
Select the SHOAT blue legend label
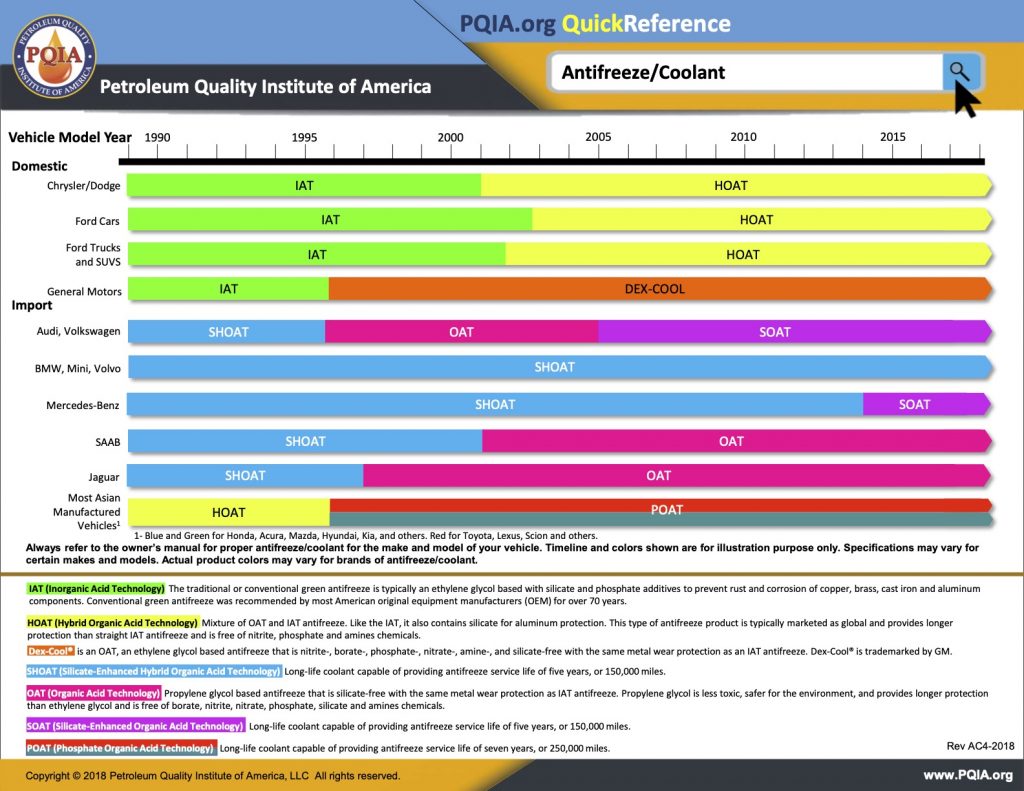pyautogui.click(x=154, y=671)
